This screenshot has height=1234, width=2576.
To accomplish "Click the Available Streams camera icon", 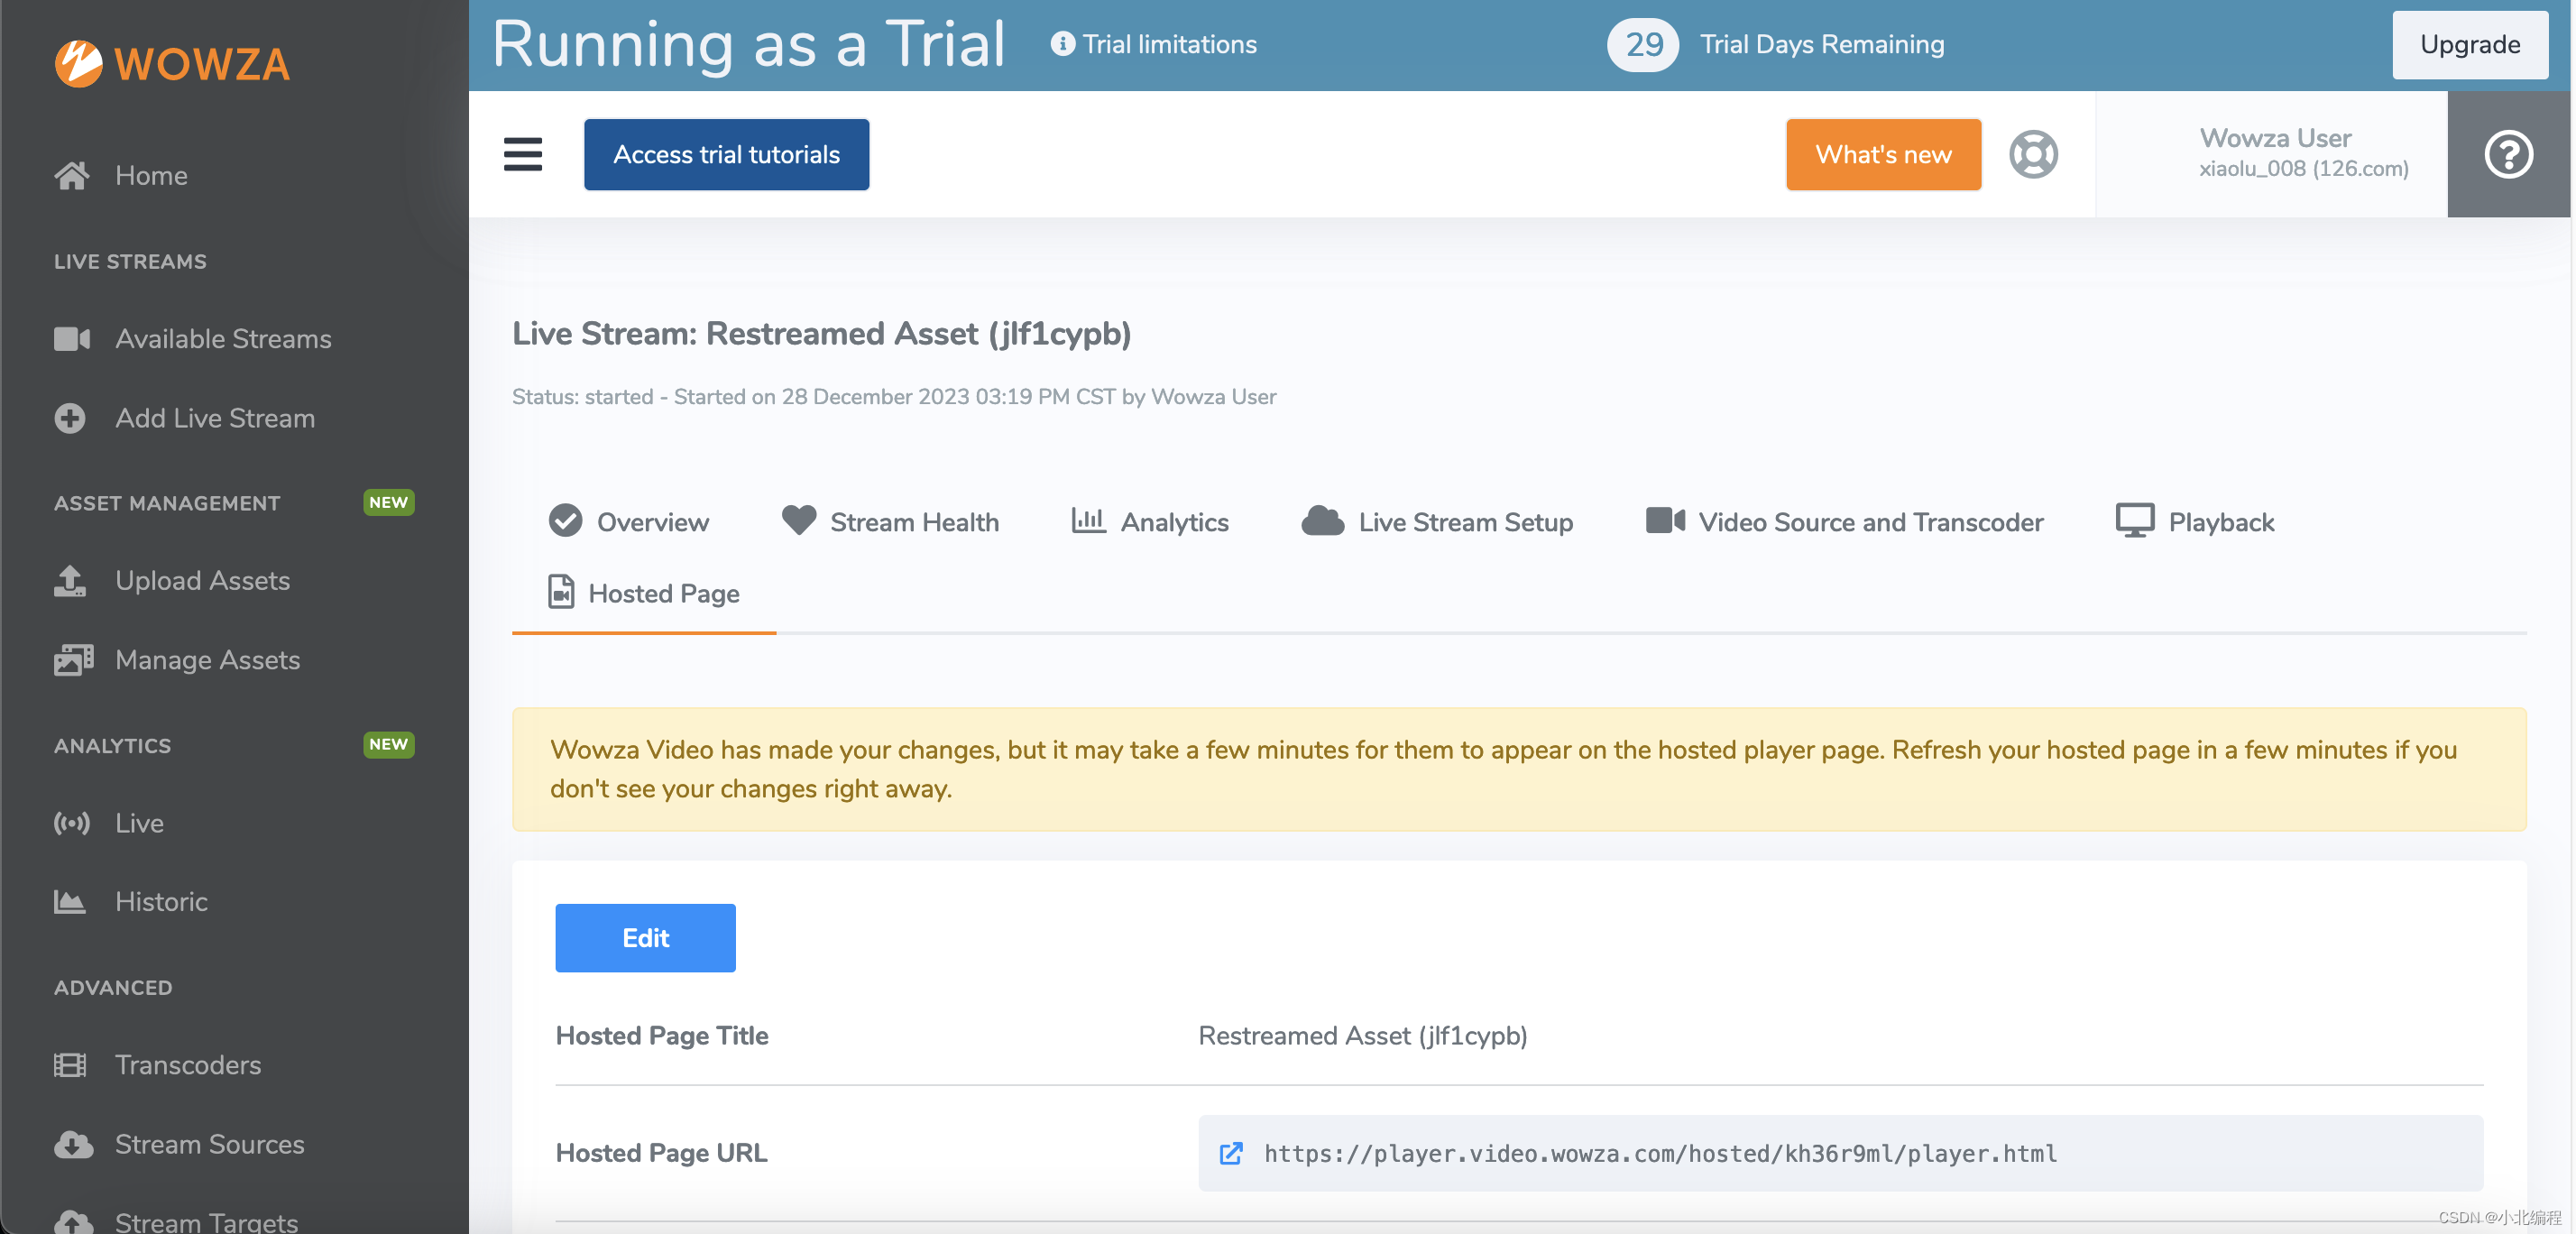I will tap(71, 339).
